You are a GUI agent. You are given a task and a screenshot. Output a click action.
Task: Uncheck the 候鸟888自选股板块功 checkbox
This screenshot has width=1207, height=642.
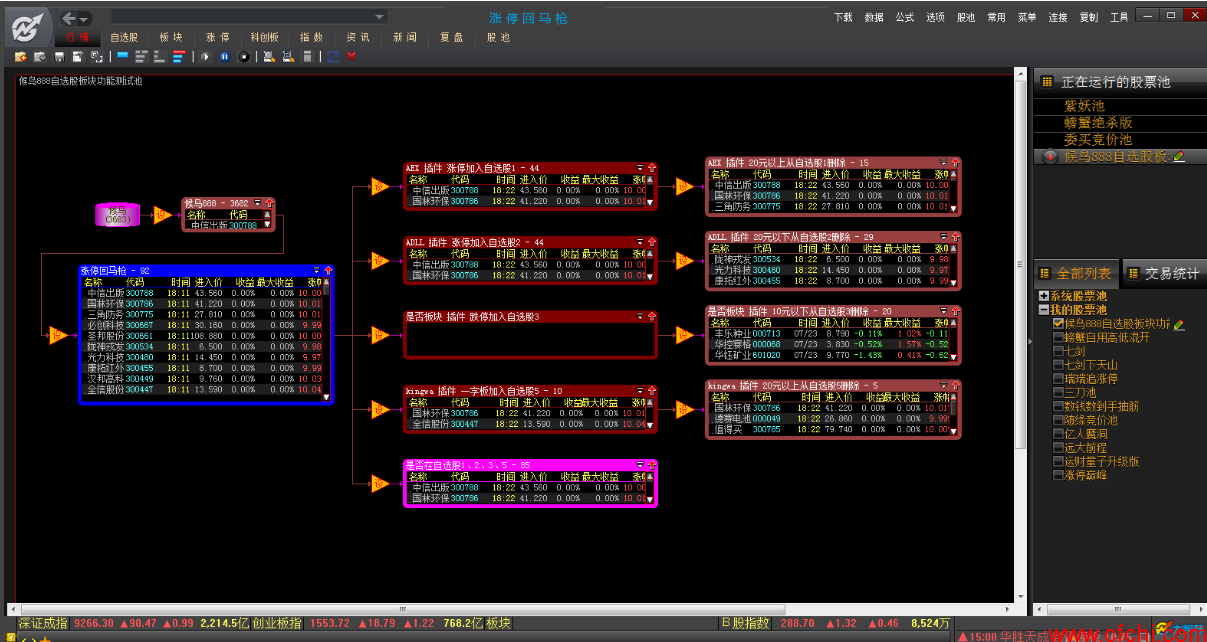pos(1058,324)
